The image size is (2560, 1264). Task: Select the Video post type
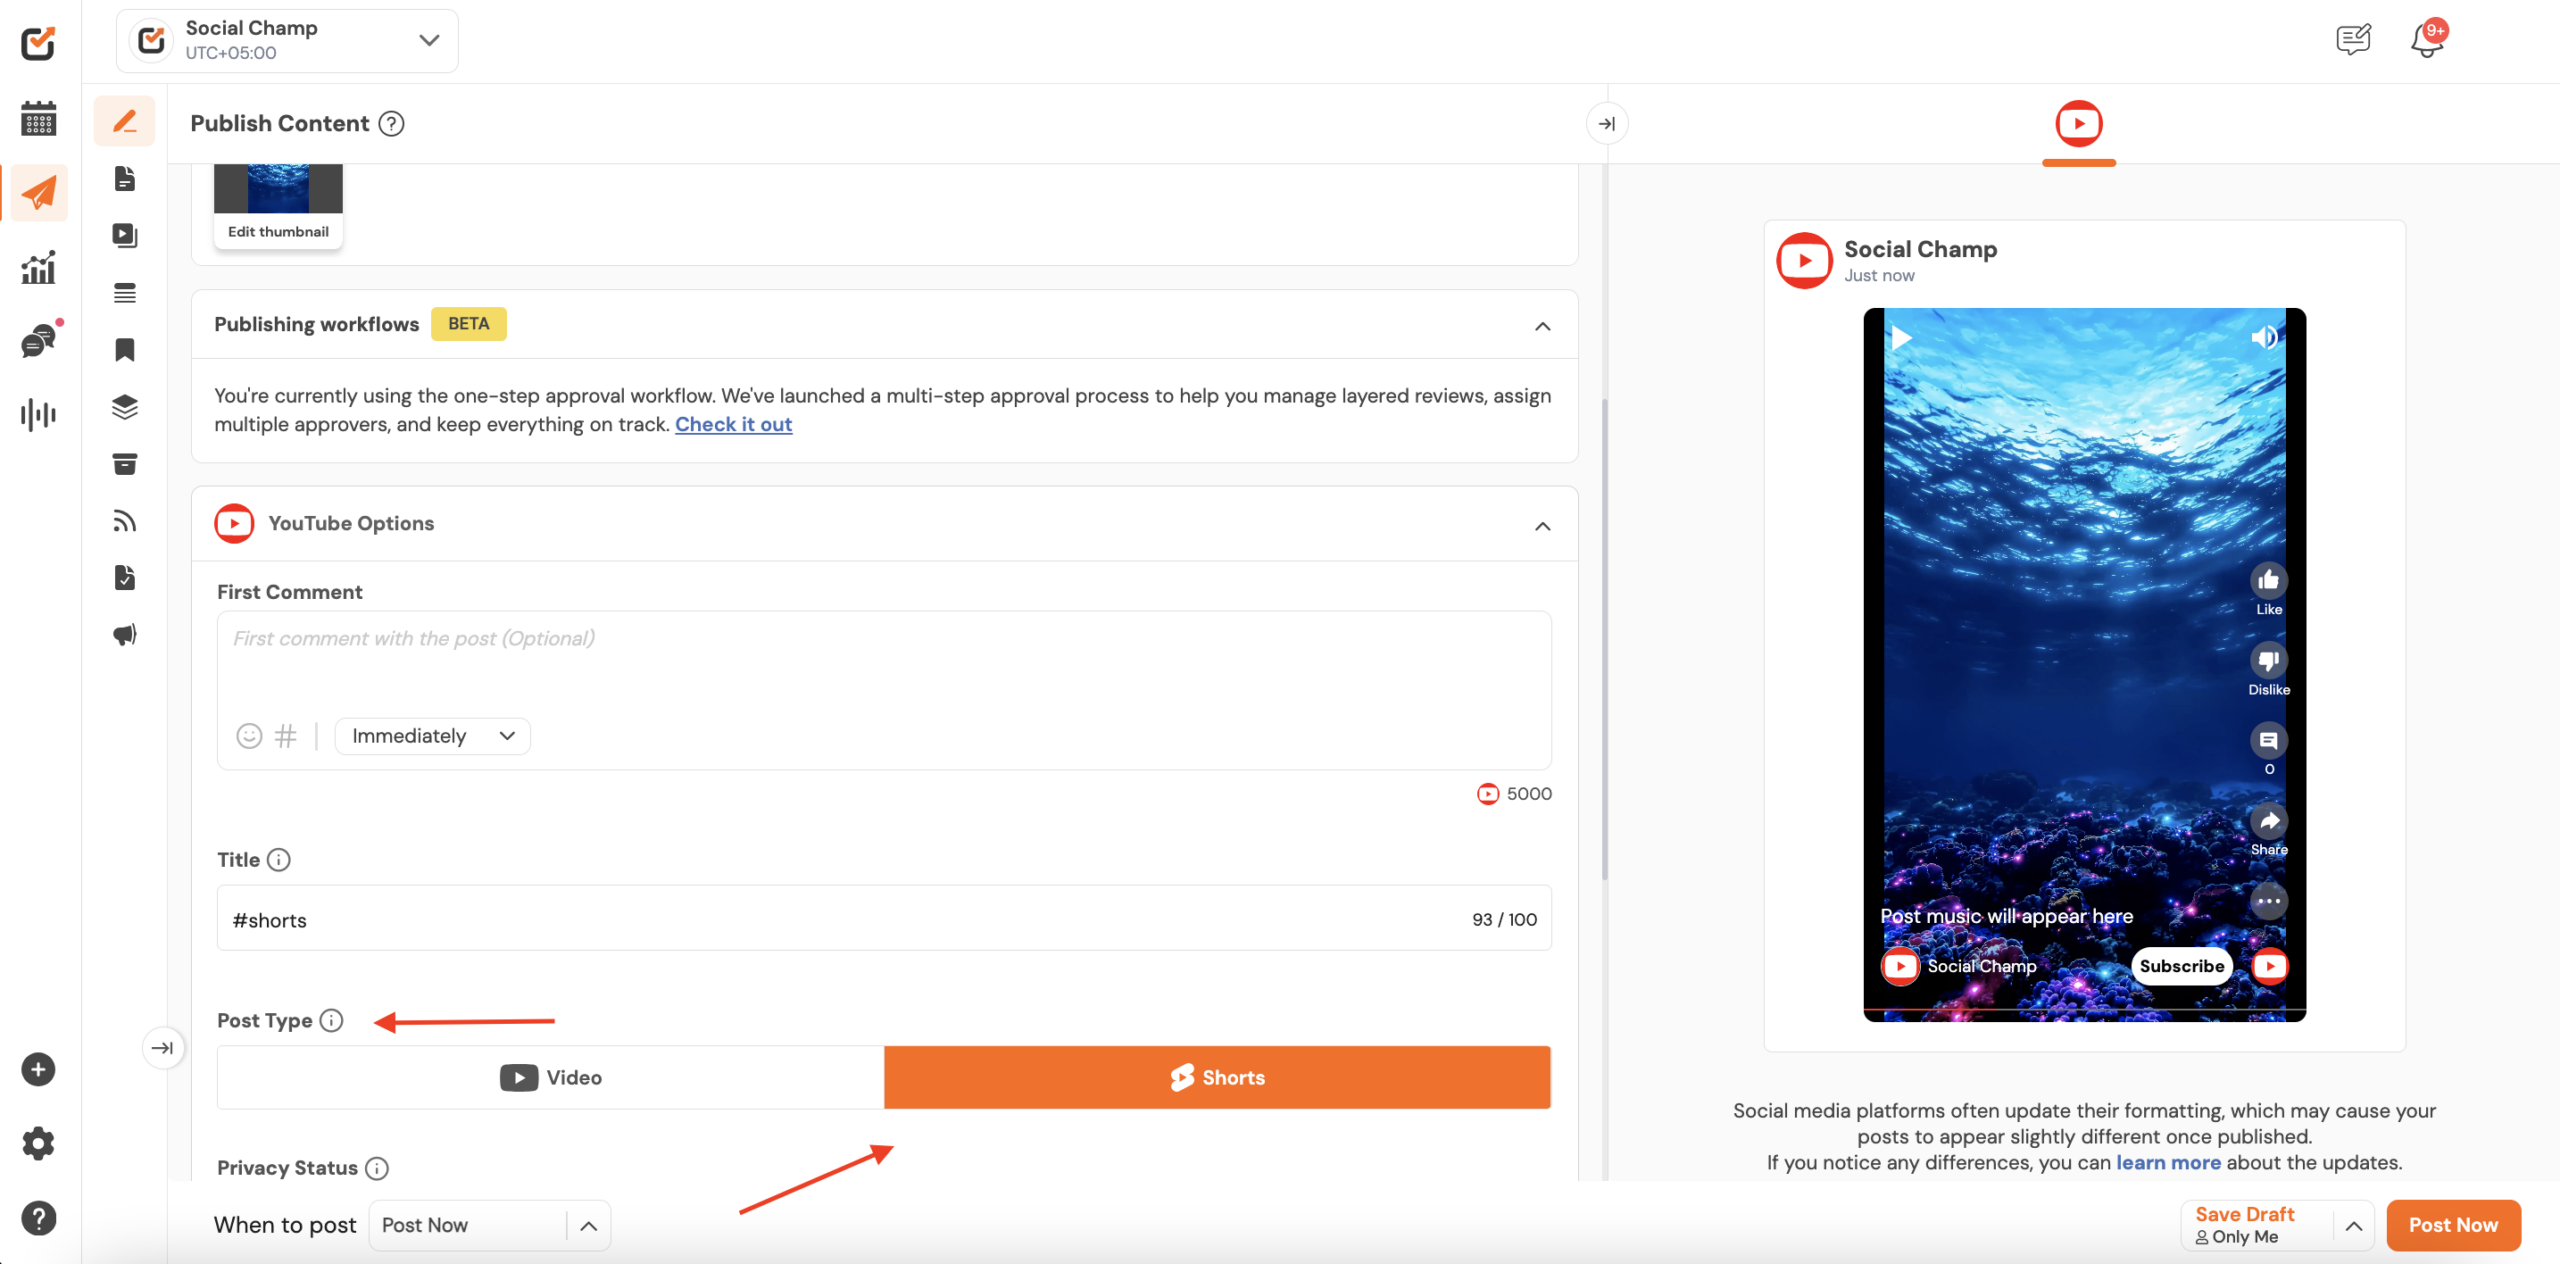click(x=550, y=1077)
